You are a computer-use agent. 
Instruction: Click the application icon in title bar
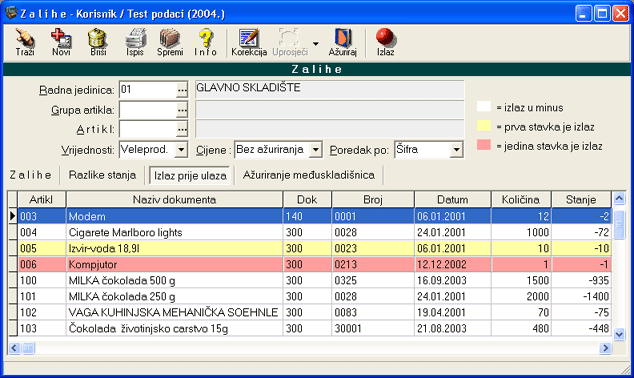[x=11, y=13]
